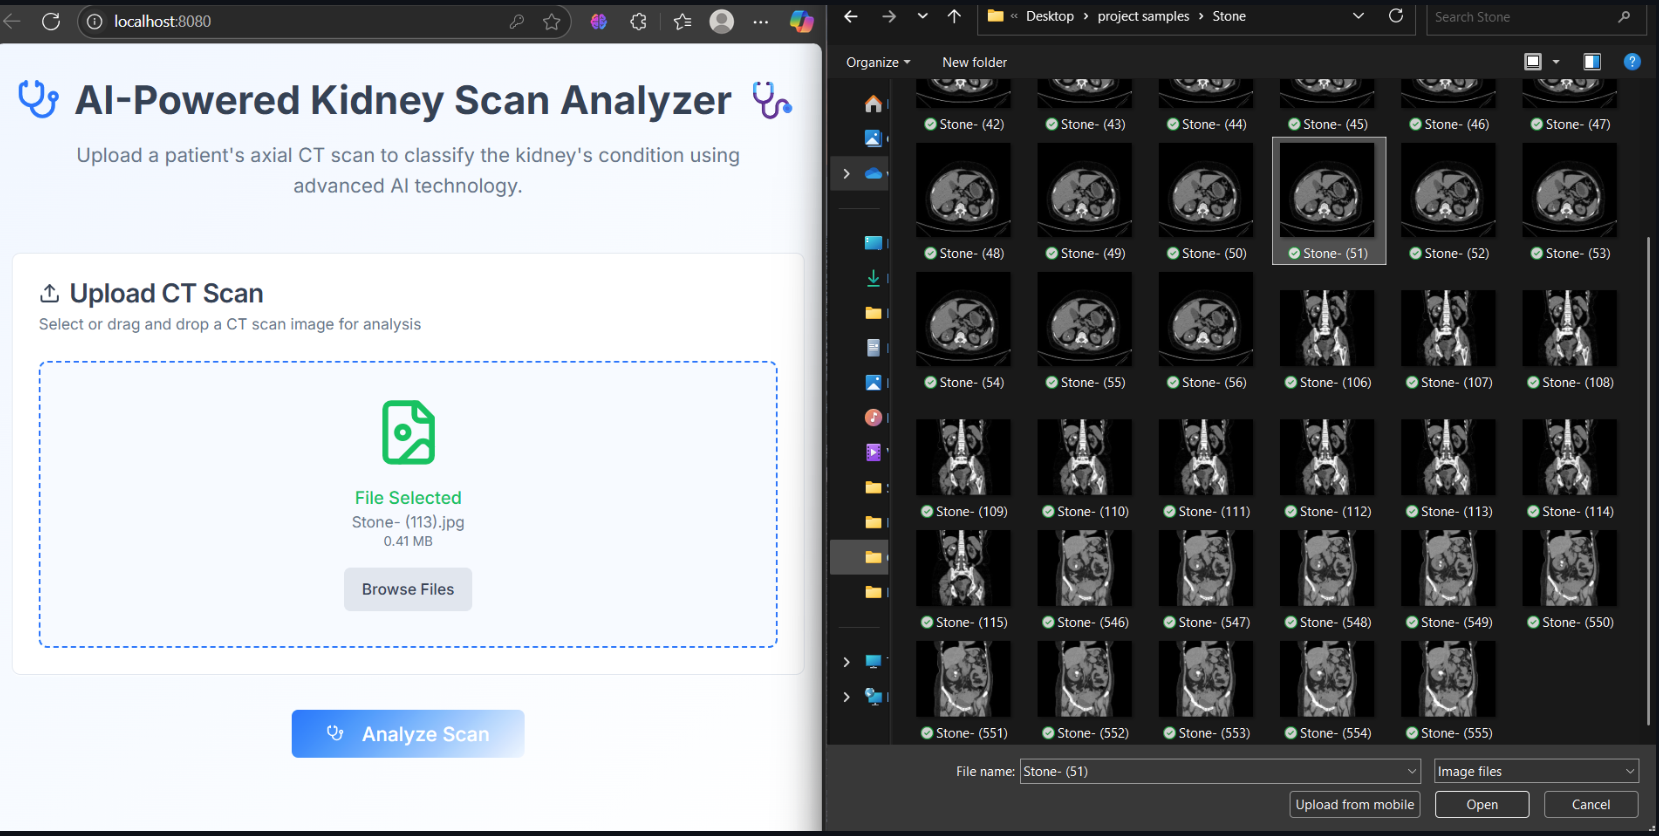
Task: Select thumbnail Stone- (550)
Action: (1570, 580)
